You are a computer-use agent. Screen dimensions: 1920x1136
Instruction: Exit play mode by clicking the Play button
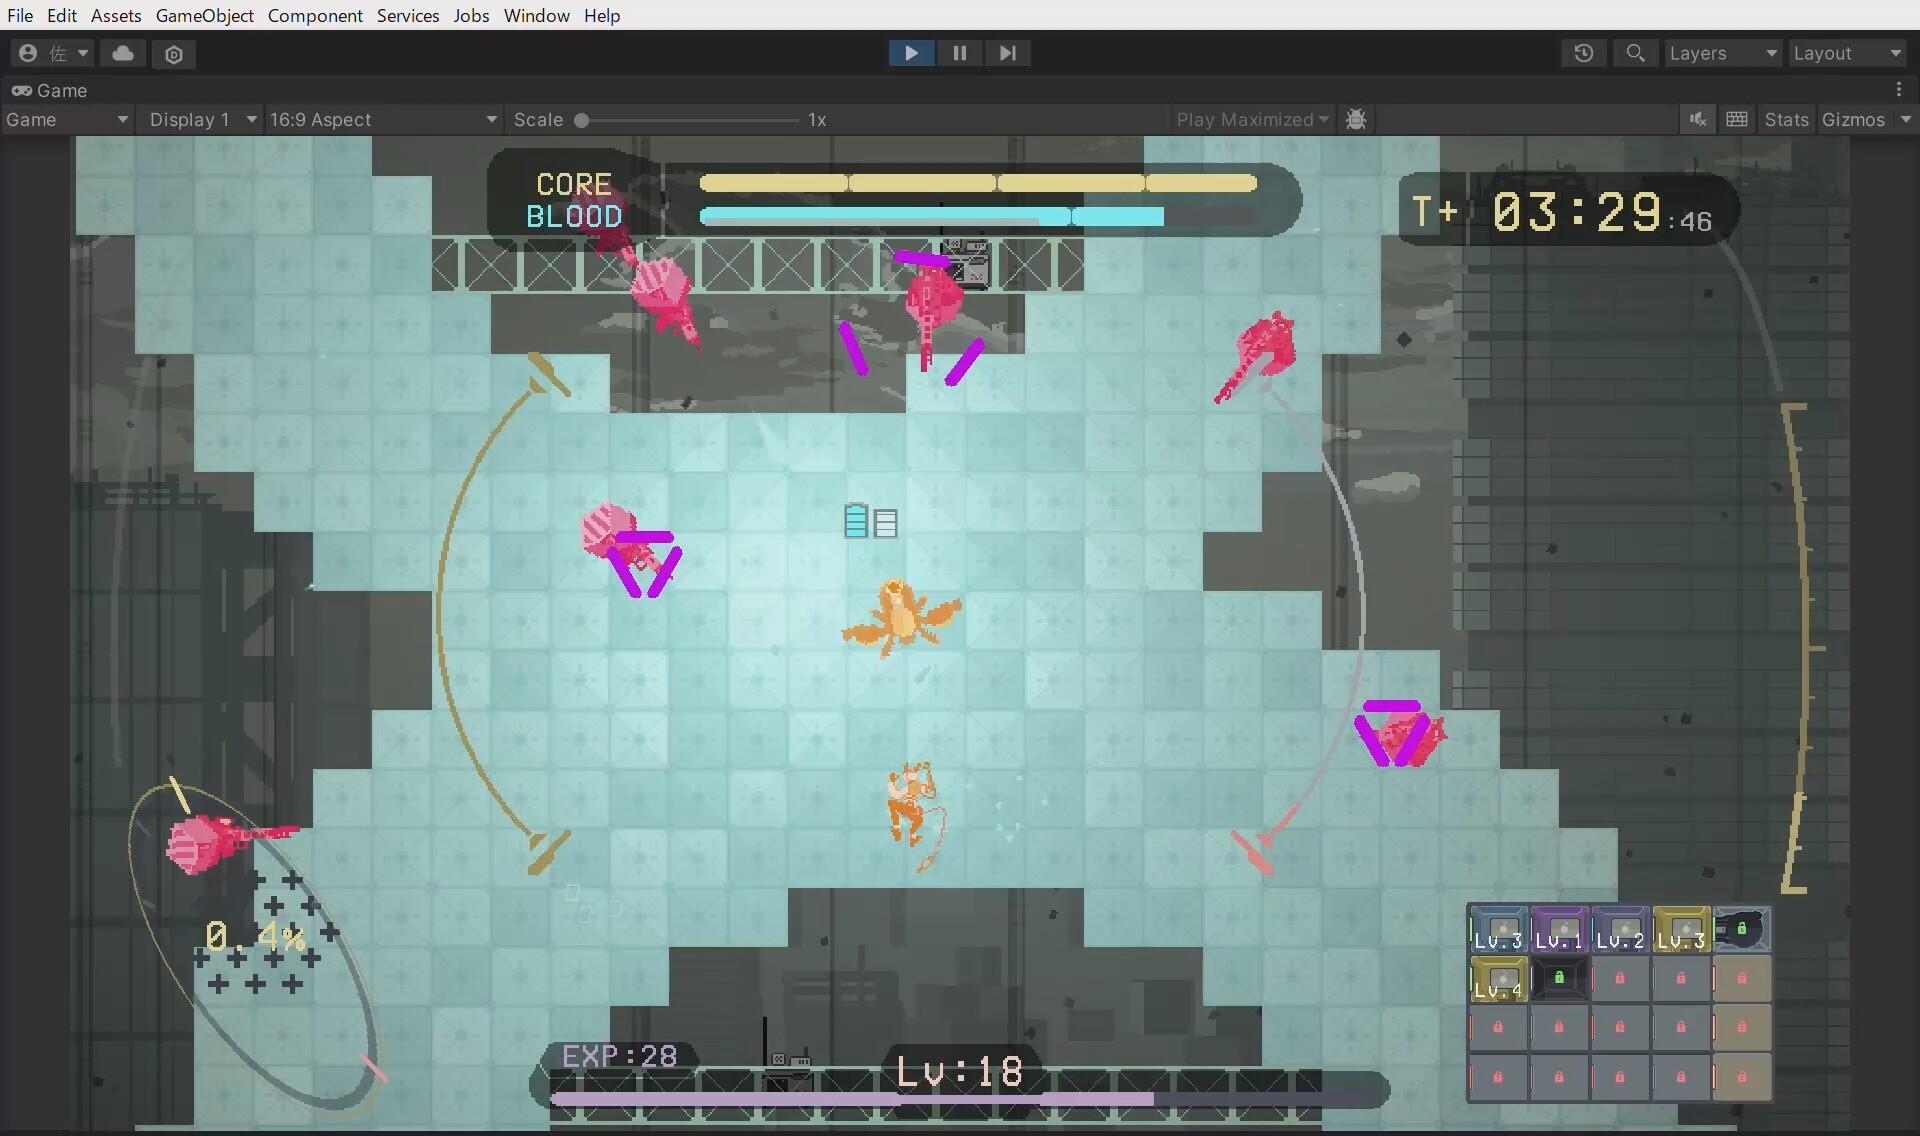point(911,53)
